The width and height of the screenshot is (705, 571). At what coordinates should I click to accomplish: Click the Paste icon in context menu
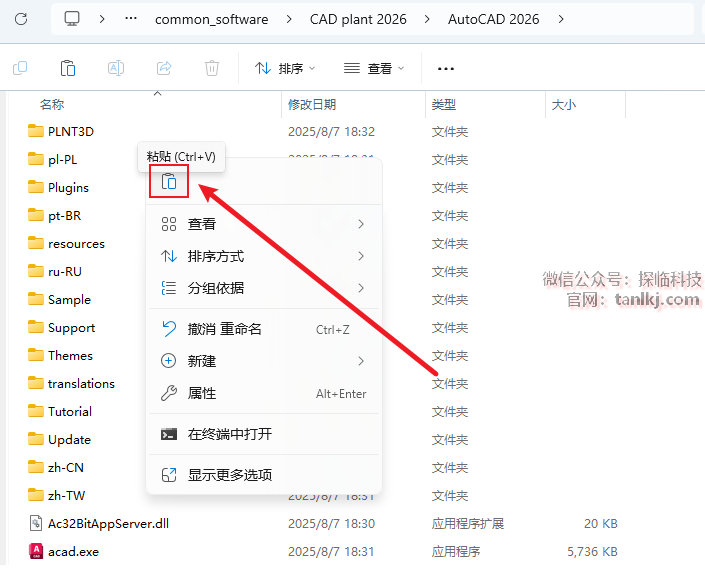(x=169, y=182)
